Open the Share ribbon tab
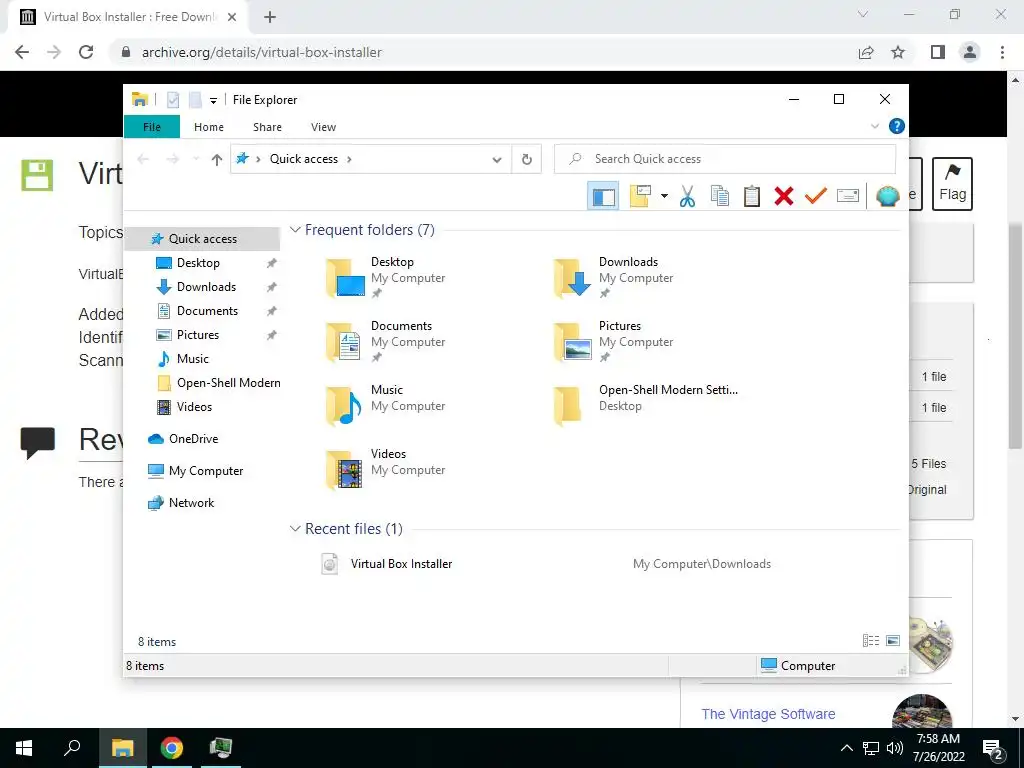1024x768 pixels. click(x=268, y=127)
